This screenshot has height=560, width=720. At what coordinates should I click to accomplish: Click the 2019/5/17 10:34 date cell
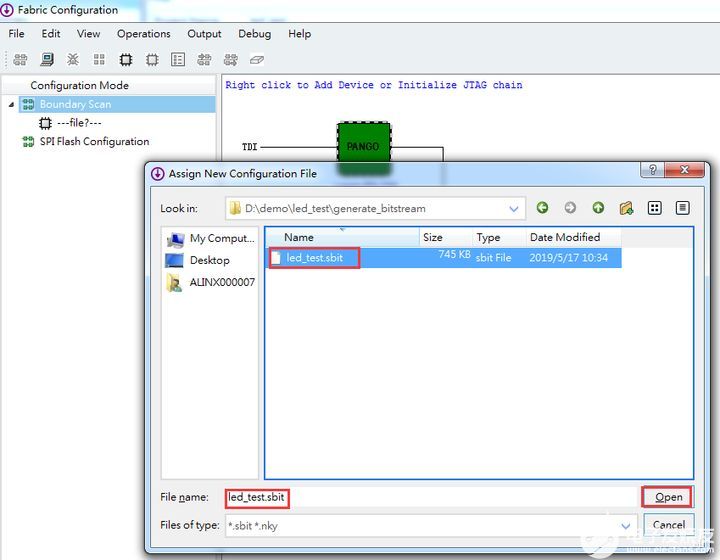[568, 258]
